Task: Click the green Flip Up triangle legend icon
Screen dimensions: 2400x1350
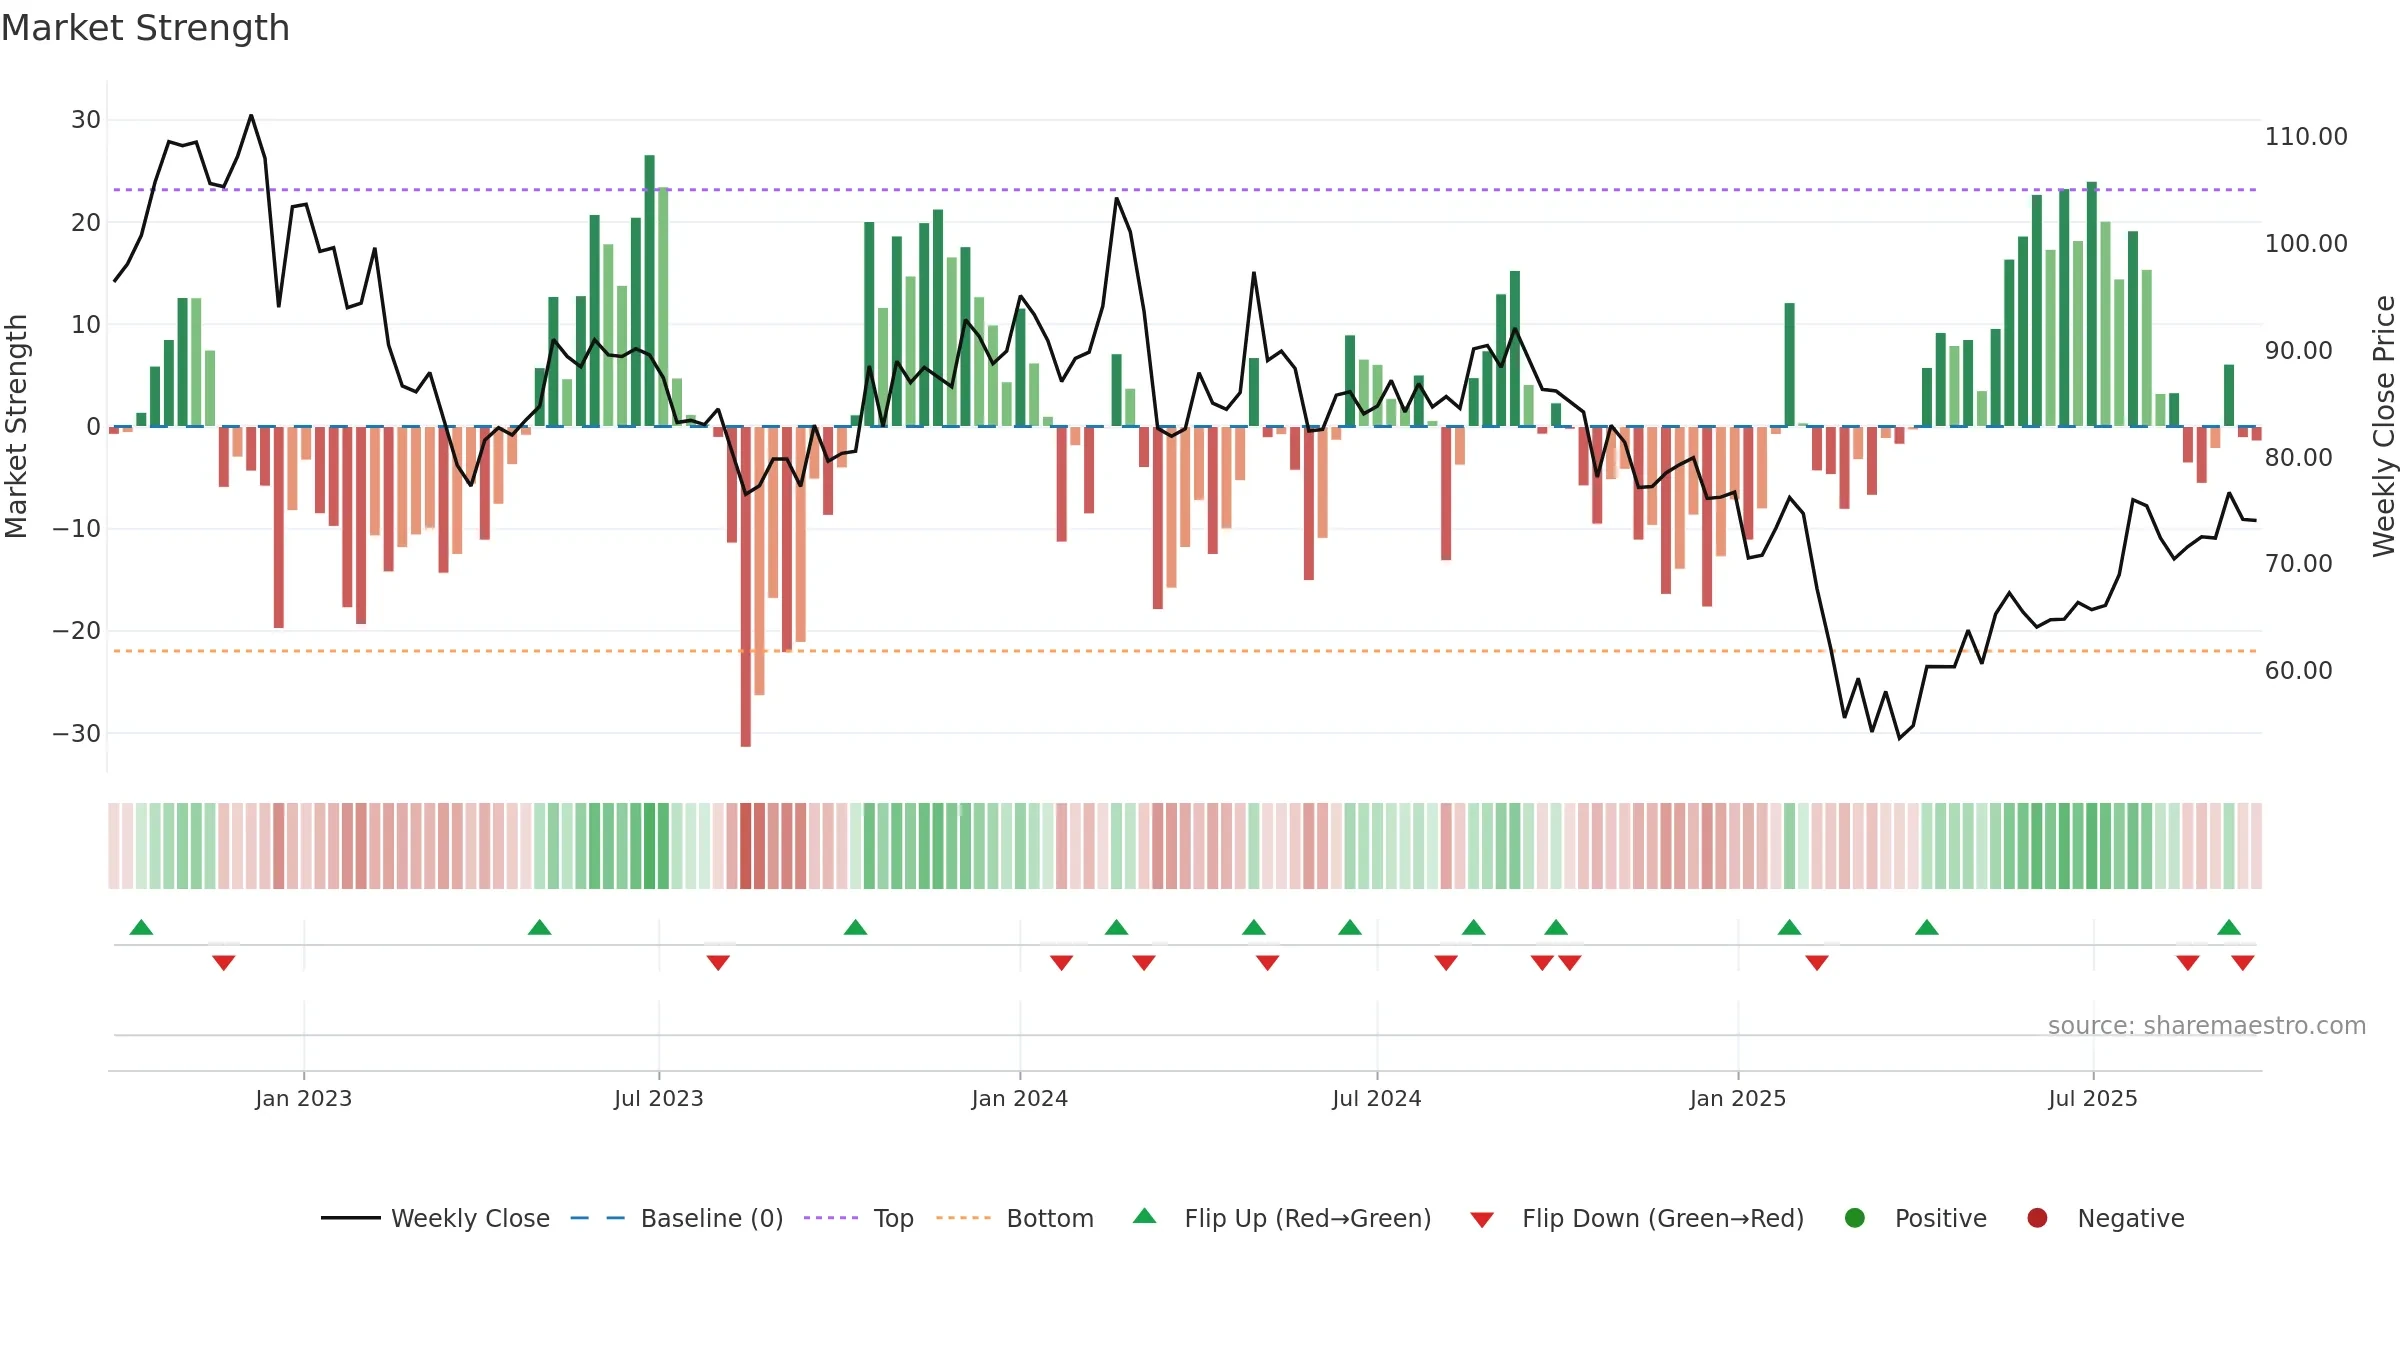Action: pos(1145,1216)
